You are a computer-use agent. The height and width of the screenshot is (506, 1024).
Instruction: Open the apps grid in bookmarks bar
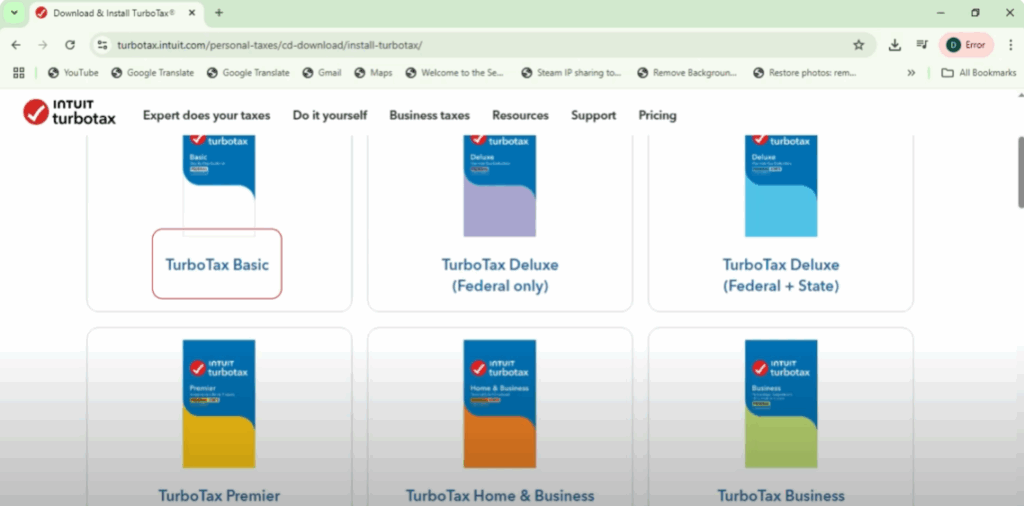[19, 72]
